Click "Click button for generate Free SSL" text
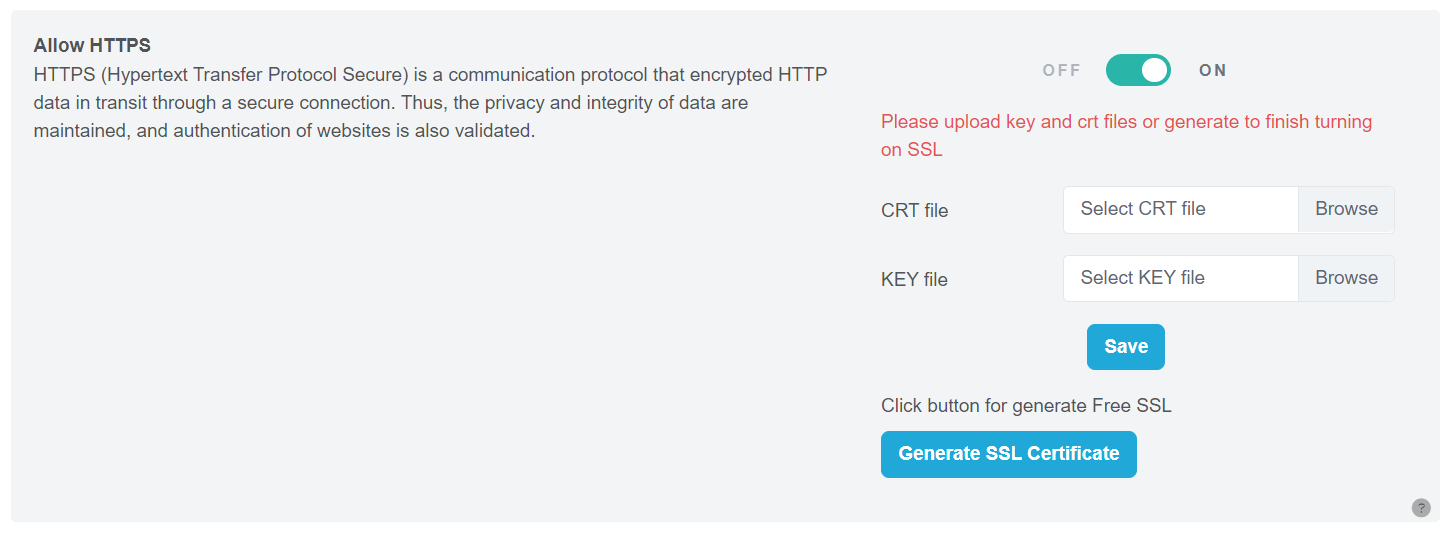The height and width of the screenshot is (537, 1454). (x=1026, y=406)
